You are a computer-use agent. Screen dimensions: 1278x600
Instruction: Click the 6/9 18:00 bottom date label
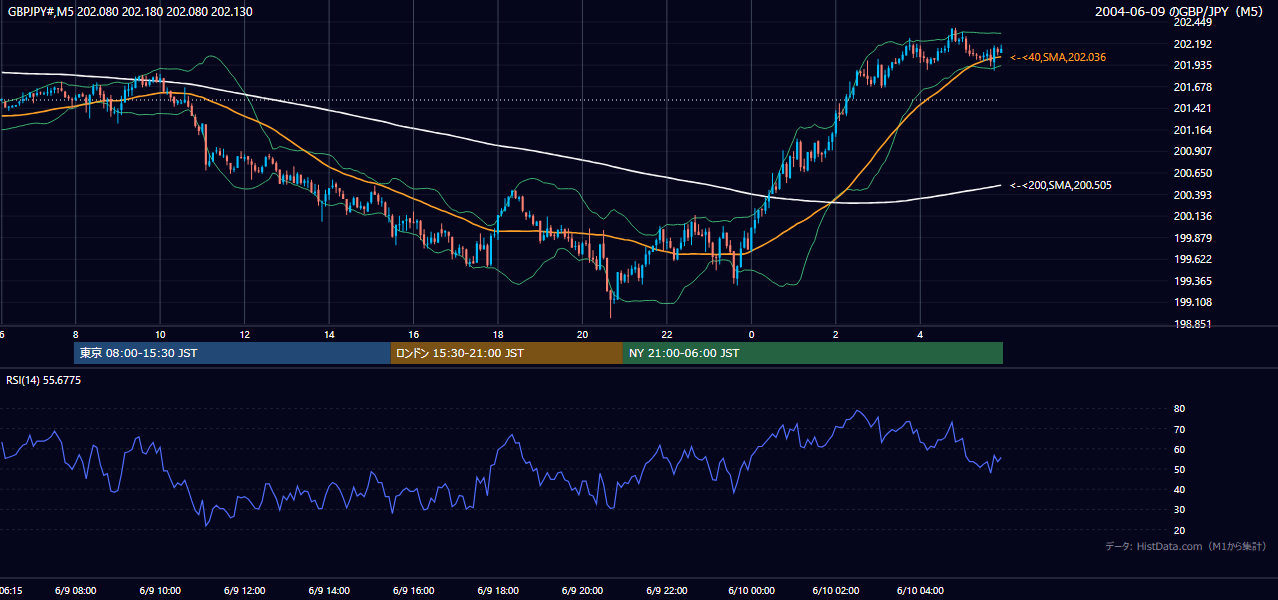click(x=498, y=591)
